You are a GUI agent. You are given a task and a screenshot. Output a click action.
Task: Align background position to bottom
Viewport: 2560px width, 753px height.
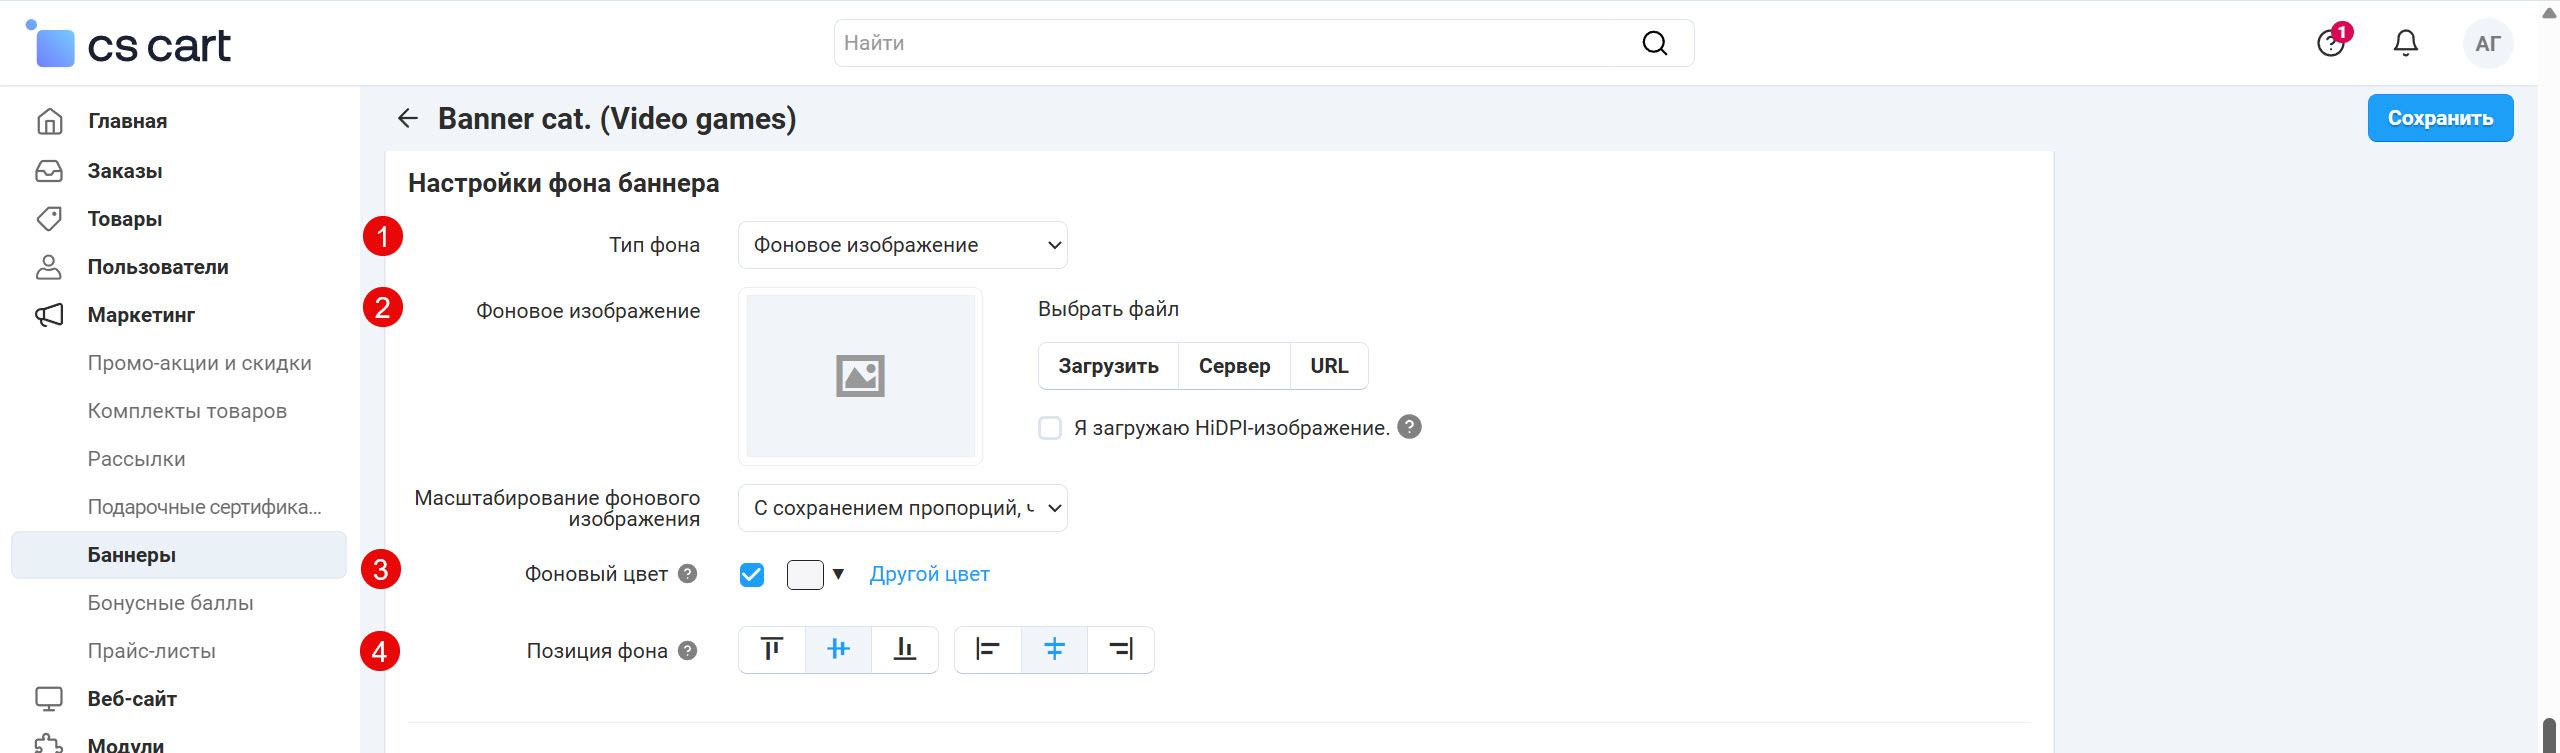(905, 650)
